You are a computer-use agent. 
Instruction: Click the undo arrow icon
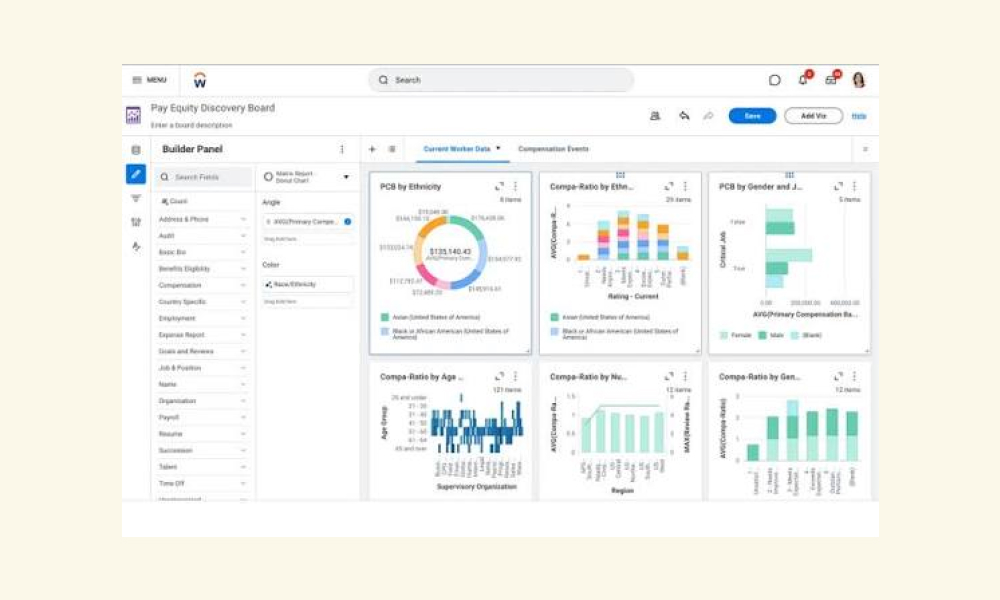684,115
